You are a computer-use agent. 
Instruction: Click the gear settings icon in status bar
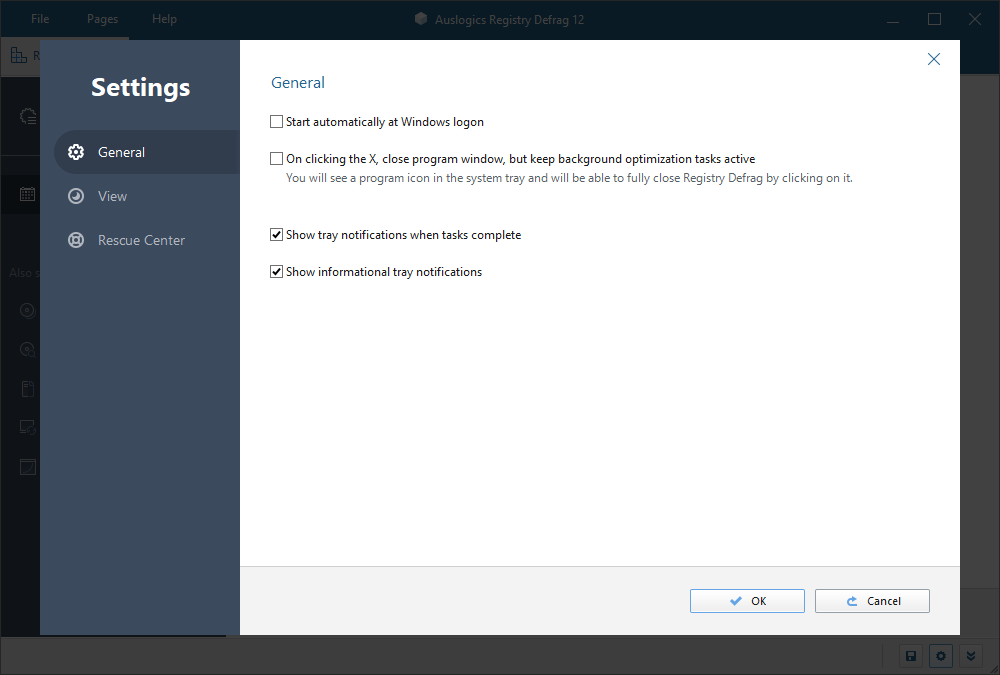coord(941,656)
